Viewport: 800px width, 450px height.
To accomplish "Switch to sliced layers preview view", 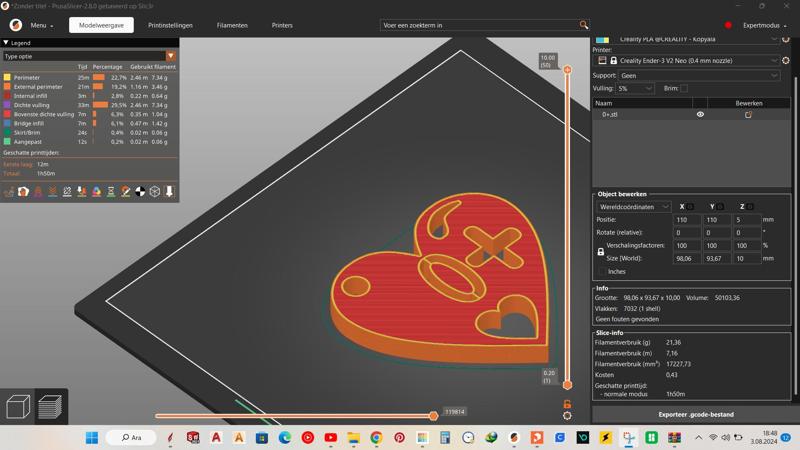I will tap(51, 407).
